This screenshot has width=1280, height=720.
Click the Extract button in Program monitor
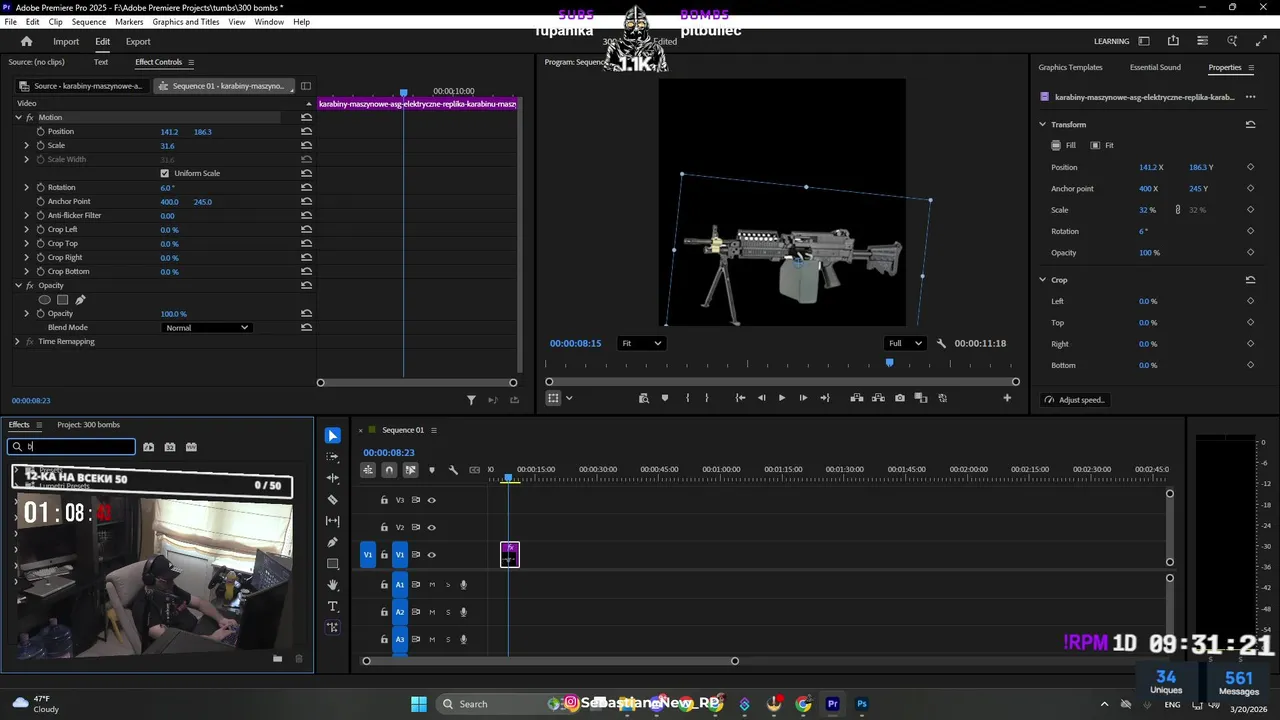click(878, 398)
